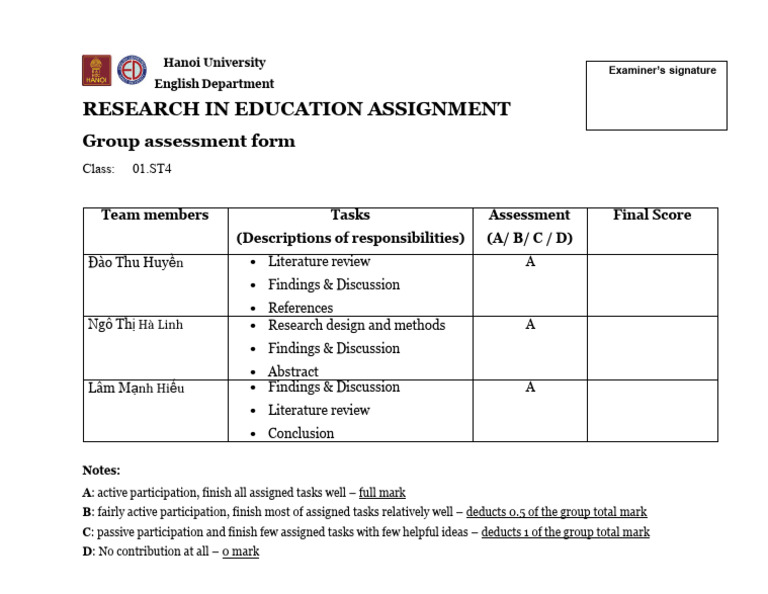Screen dimensions: 768x594
Task: Click the 'Conclusion' task item
Action: coord(301,433)
